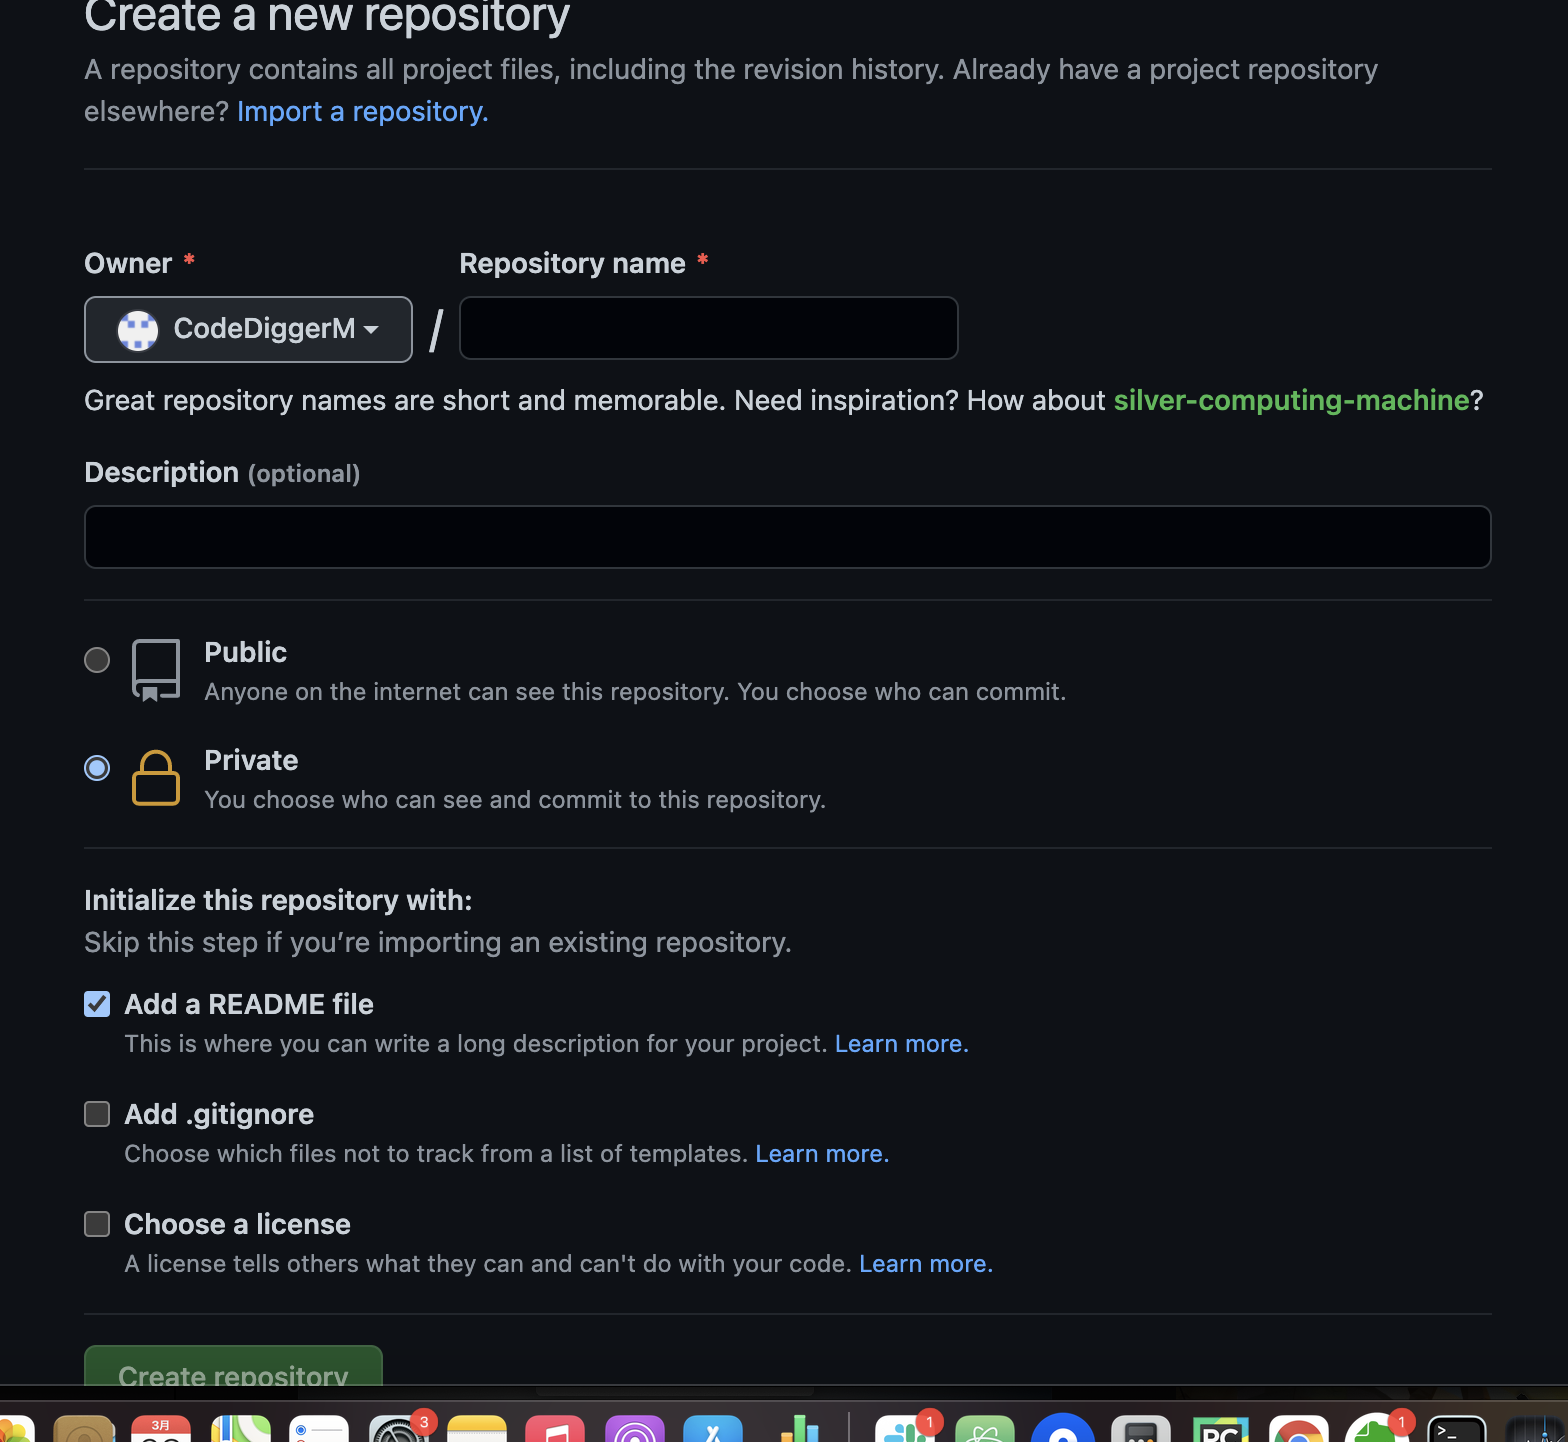Open System Preferences from the dock
This screenshot has height=1442, width=1568.
398,1428
